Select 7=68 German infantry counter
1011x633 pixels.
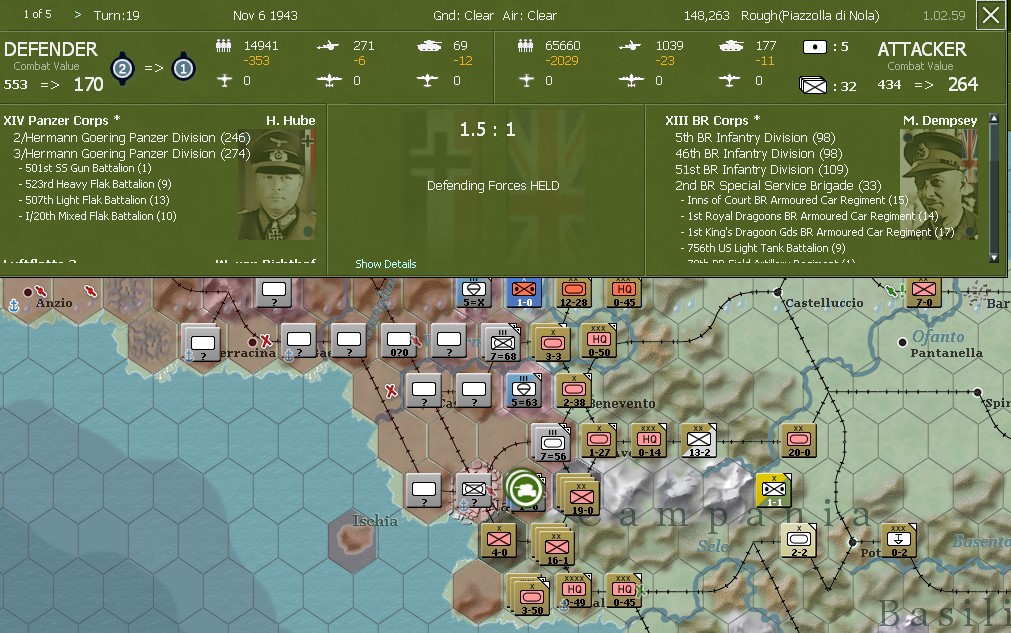(502, 342)
